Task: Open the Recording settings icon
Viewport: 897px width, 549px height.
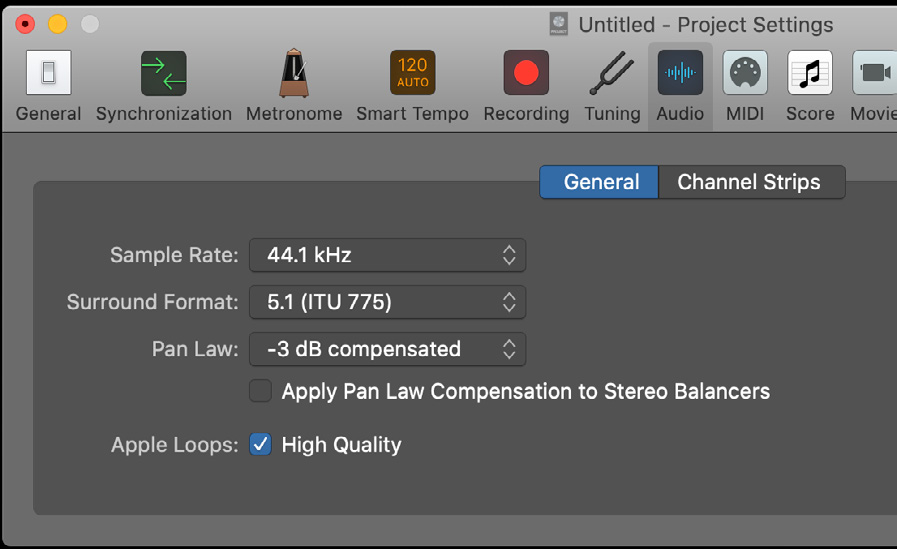Action: pos(526,73)
